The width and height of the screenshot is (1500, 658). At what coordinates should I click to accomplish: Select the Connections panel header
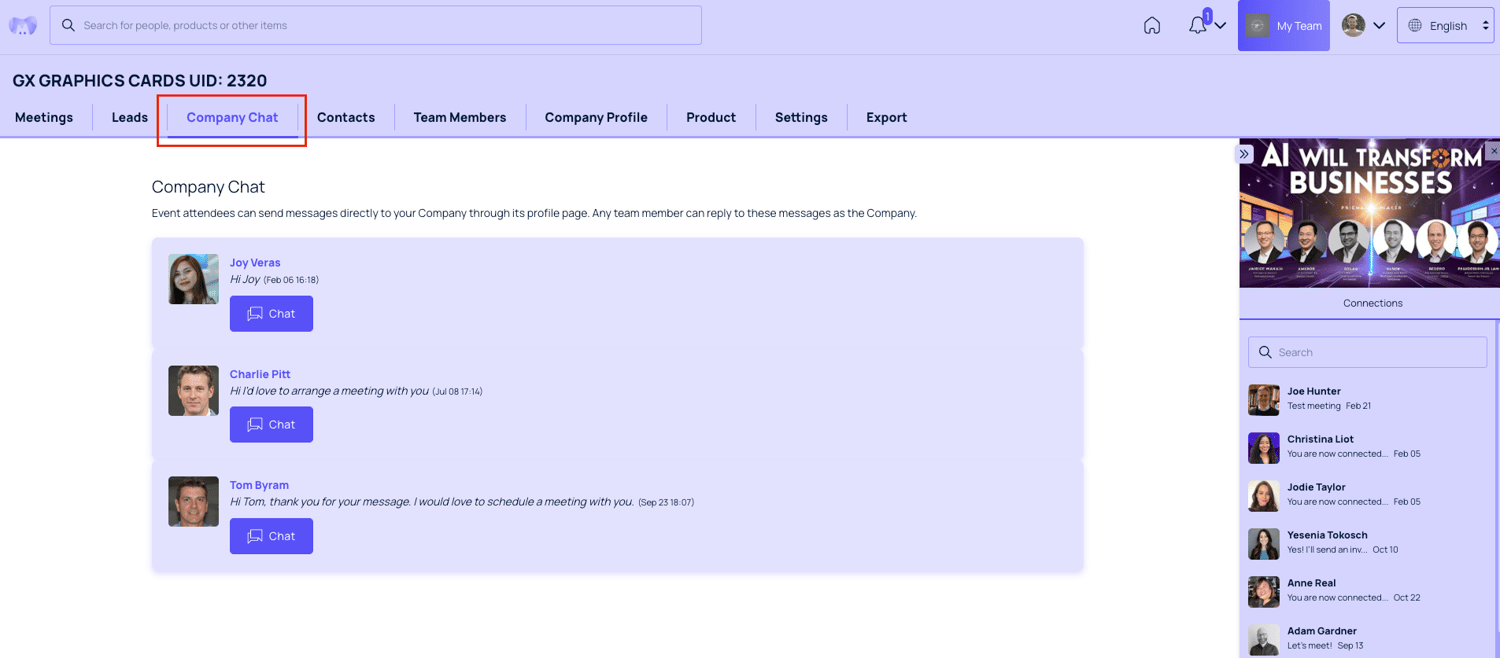pyautogui.click(x=1372, y=303)
